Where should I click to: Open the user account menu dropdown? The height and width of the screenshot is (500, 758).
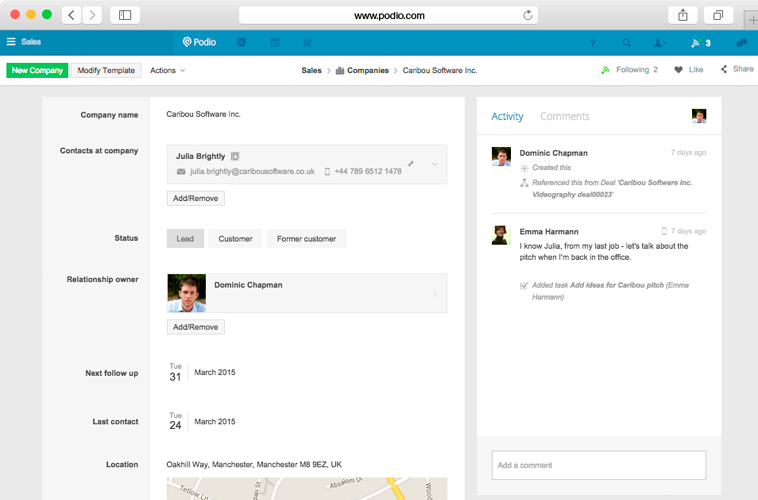660,43
